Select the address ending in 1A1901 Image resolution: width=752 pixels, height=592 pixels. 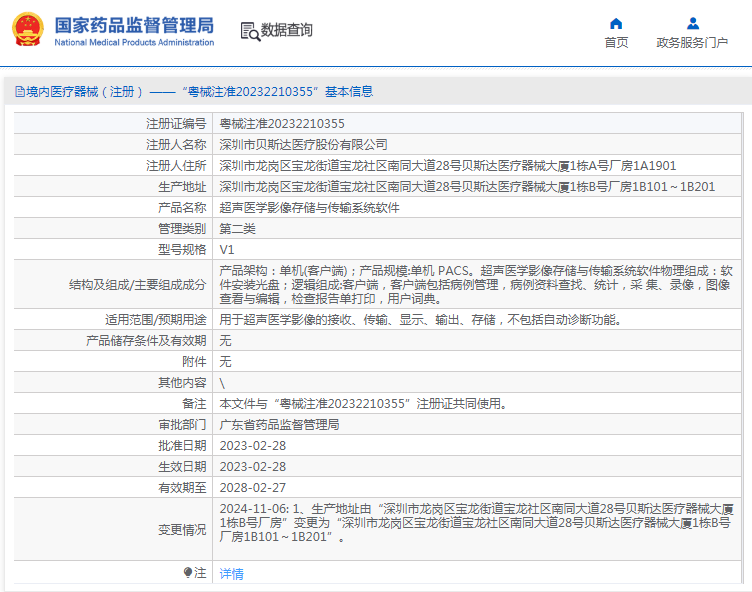pyautogui.click(x=448, y=166)
